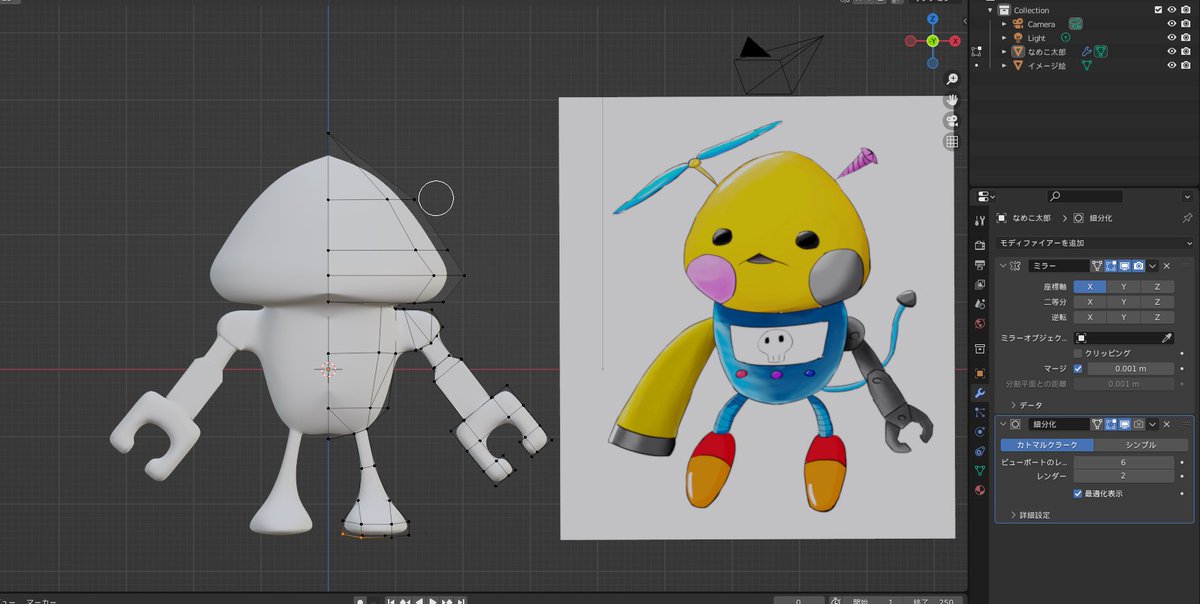1200x604 pixels.
Task: Uncheck the マージ checkbox
Action: click(x=1078, y=368)
